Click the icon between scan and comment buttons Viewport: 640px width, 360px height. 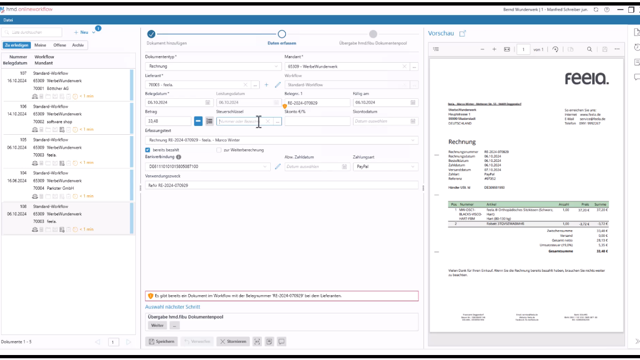point(269,342)
